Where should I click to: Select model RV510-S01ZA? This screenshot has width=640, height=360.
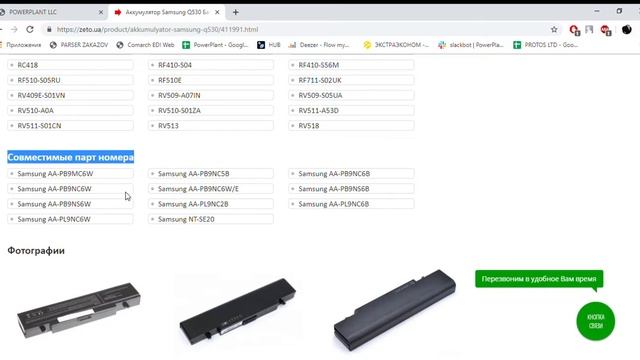coord(211,110)
